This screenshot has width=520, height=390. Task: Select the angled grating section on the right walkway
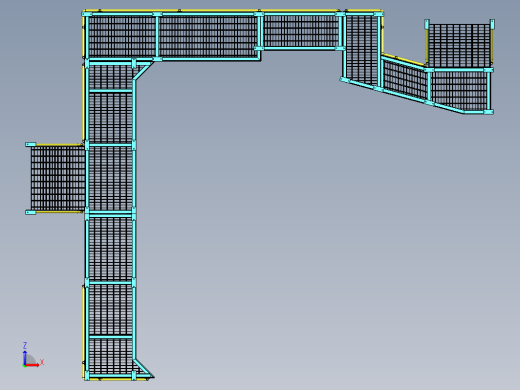(404, 79)
